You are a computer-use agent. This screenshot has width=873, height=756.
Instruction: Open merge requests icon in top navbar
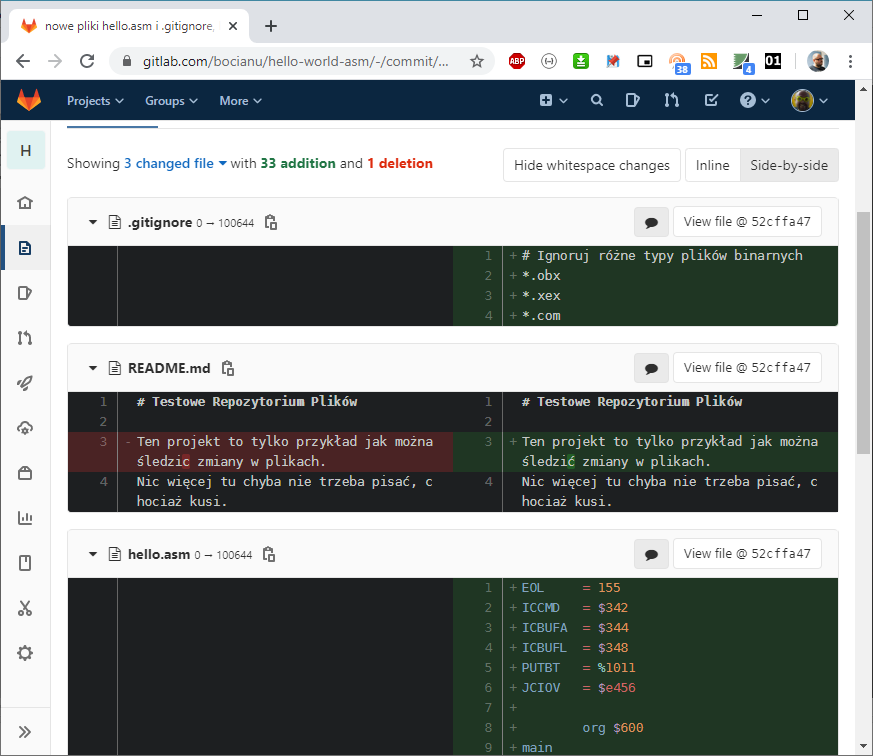672,100
